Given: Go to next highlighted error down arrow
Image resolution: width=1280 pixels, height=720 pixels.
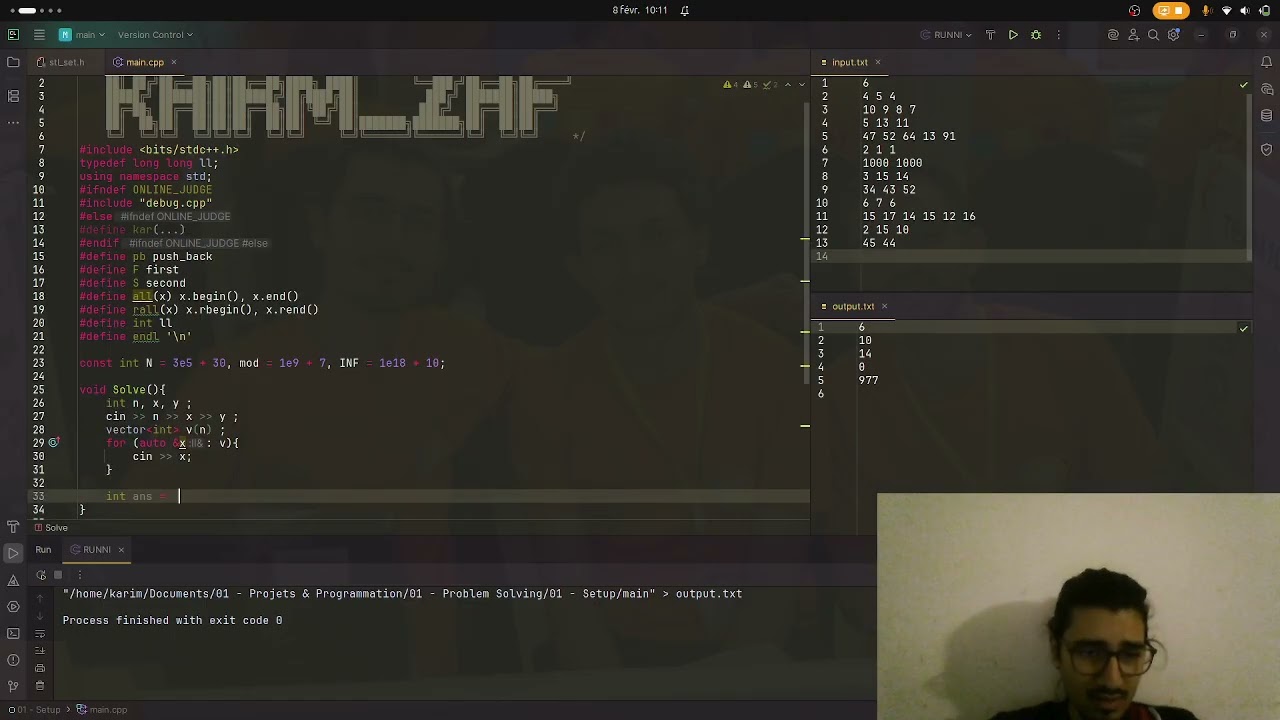Looking at the screenshot, I should pos(802,85).
